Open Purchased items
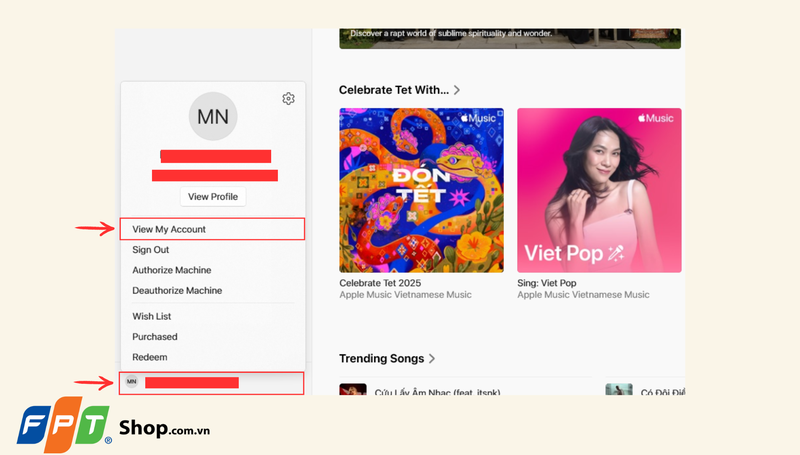The image size is (800, 455). coord(155,337)
